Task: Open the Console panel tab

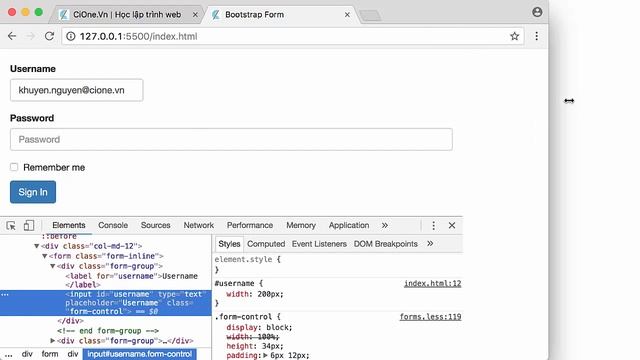Action: [x=113, y=225]
